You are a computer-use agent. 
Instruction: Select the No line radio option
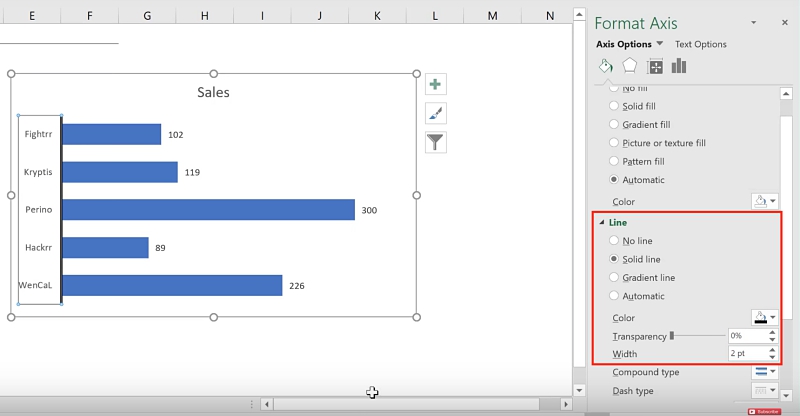point(614,241)
